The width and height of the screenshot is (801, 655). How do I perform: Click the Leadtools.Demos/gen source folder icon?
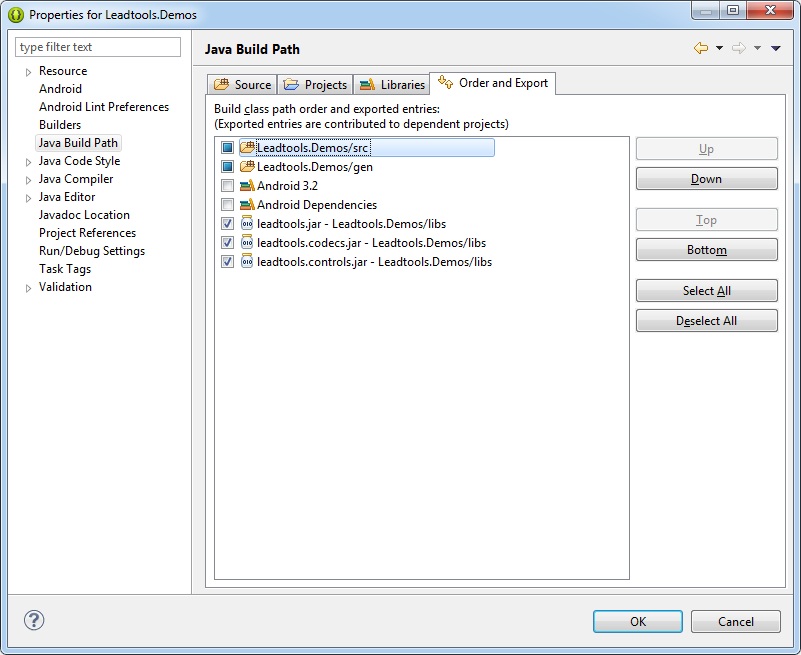[247, 167]
